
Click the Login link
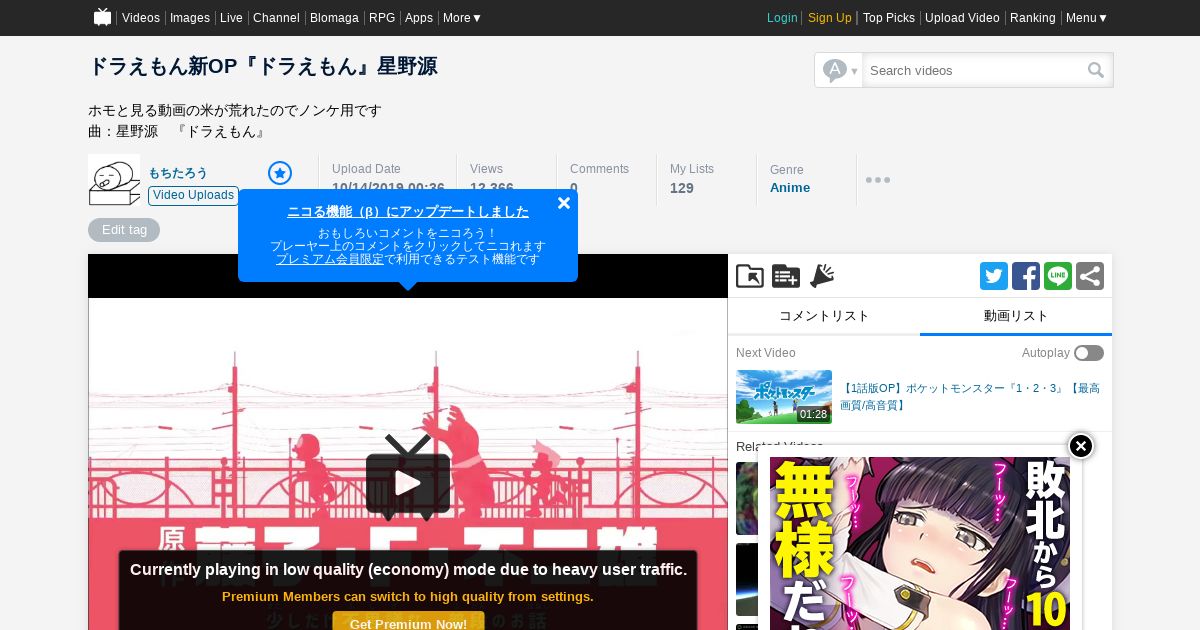point(782,18)
